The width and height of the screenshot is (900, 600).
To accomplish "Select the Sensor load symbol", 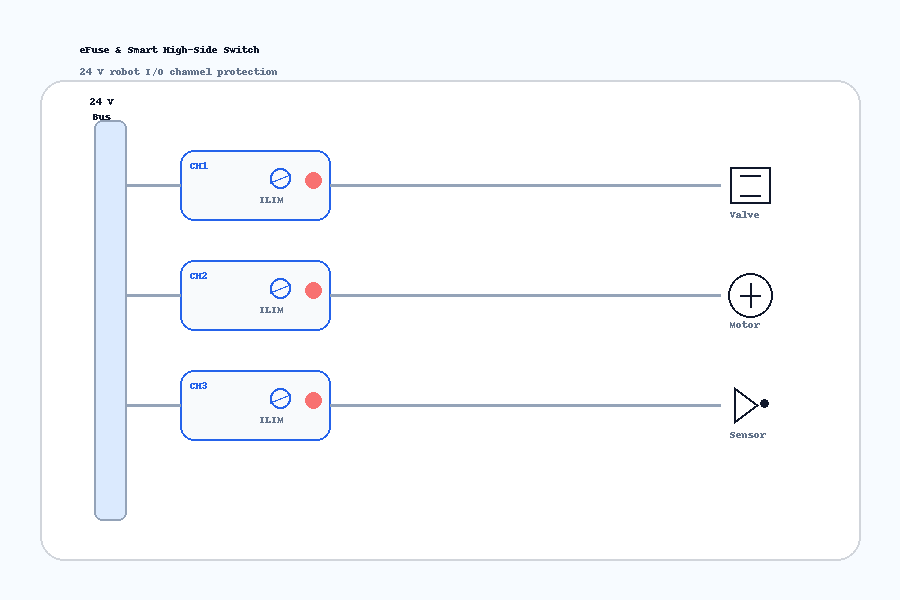I will [x=751, y=405].
